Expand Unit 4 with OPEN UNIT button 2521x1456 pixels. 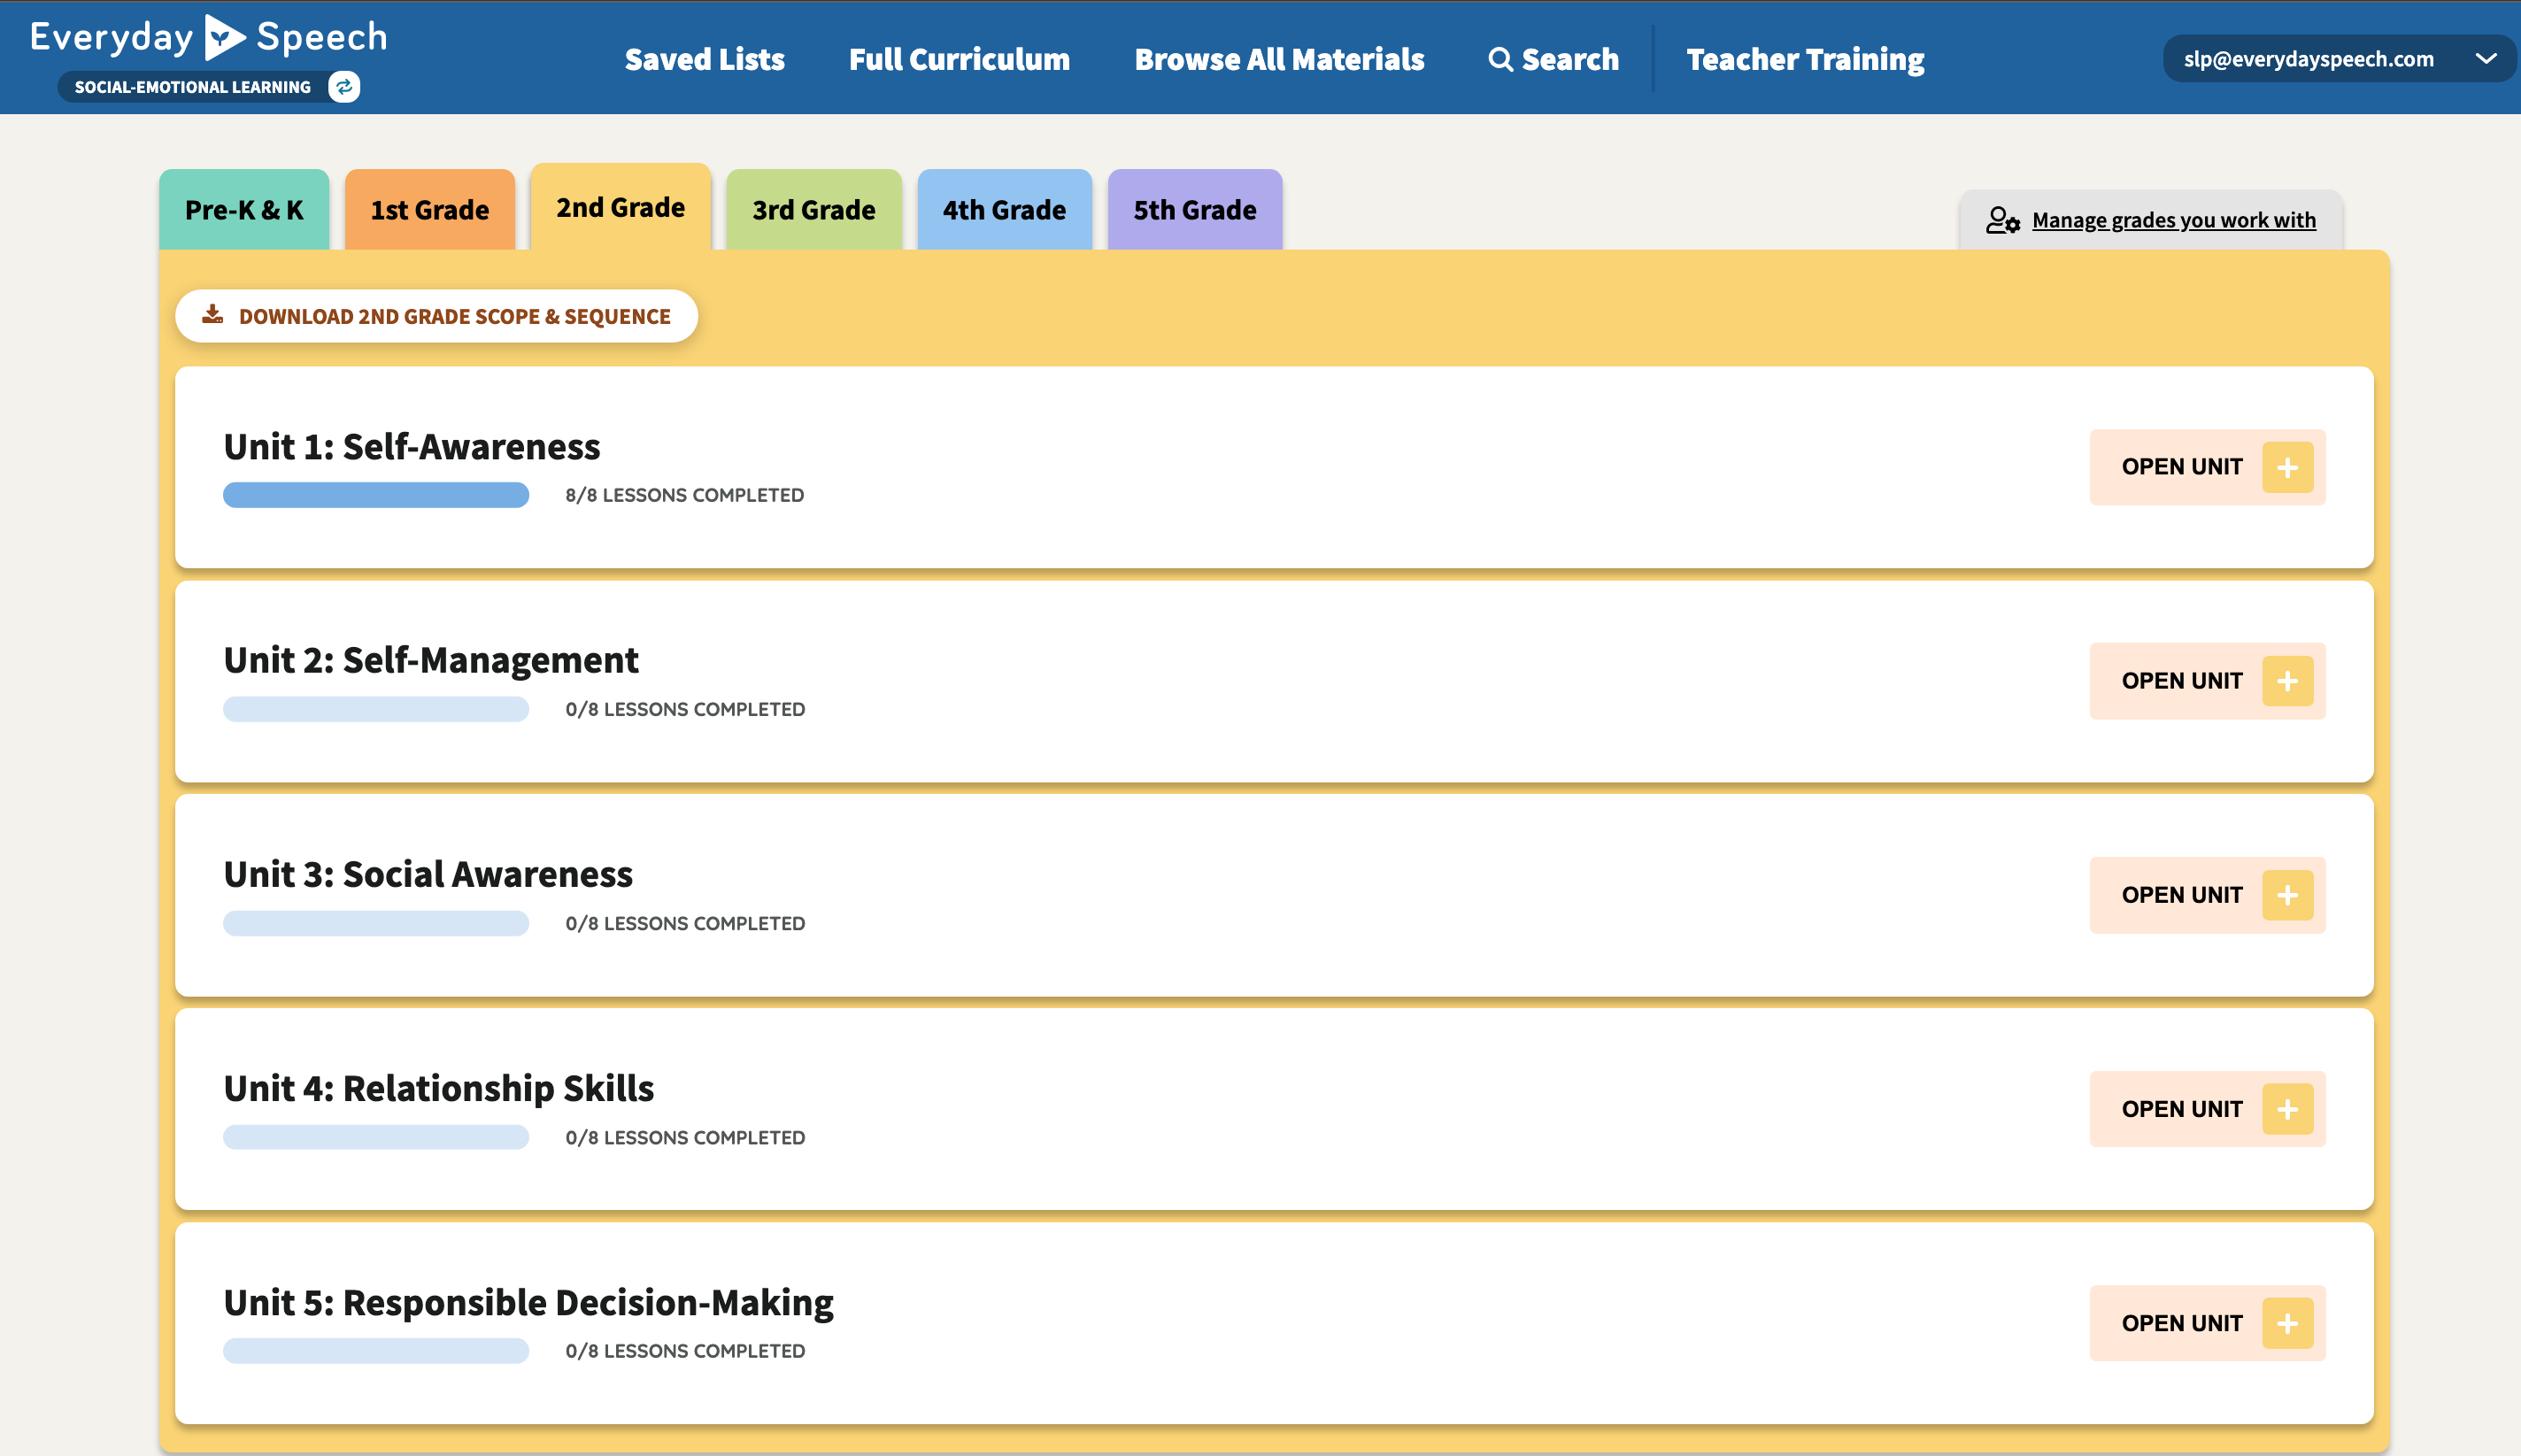point(2207,1109)
